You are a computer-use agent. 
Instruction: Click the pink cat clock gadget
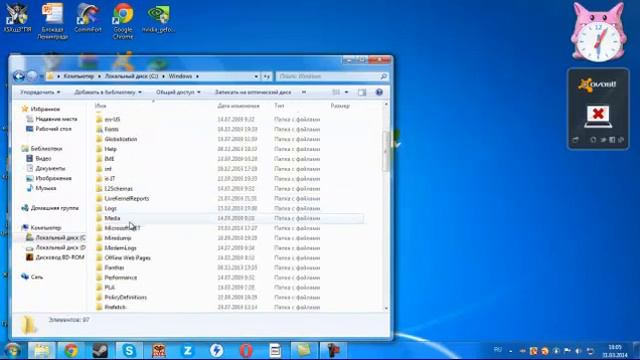(598, 33)
